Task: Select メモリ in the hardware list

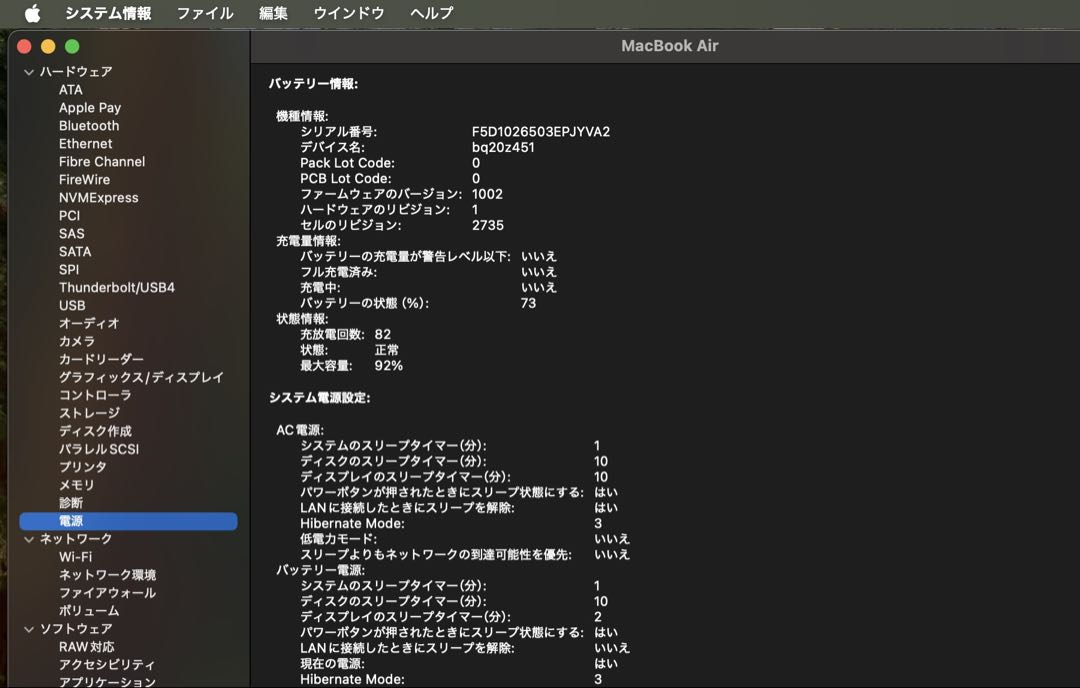Action: 76,485
